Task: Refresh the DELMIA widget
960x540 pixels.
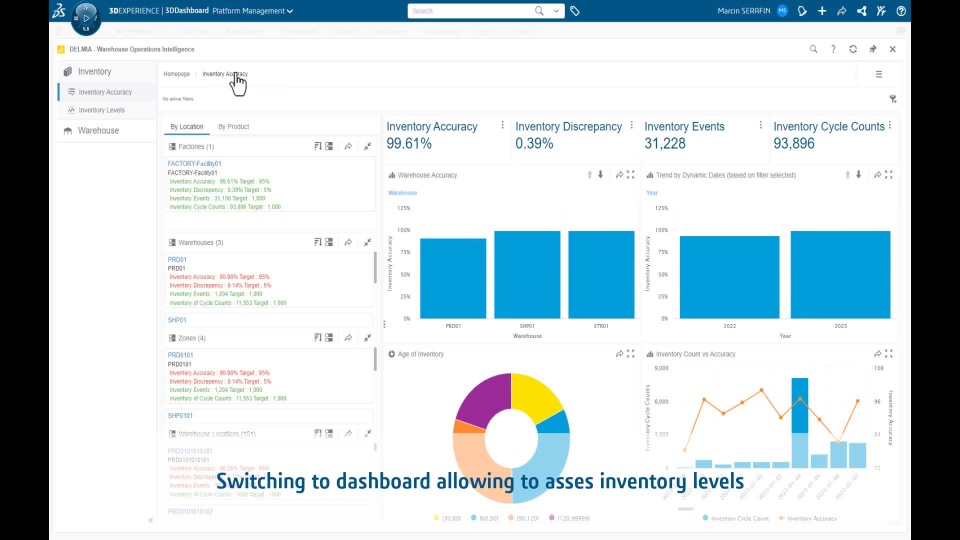Action: [x=853, y=49]
